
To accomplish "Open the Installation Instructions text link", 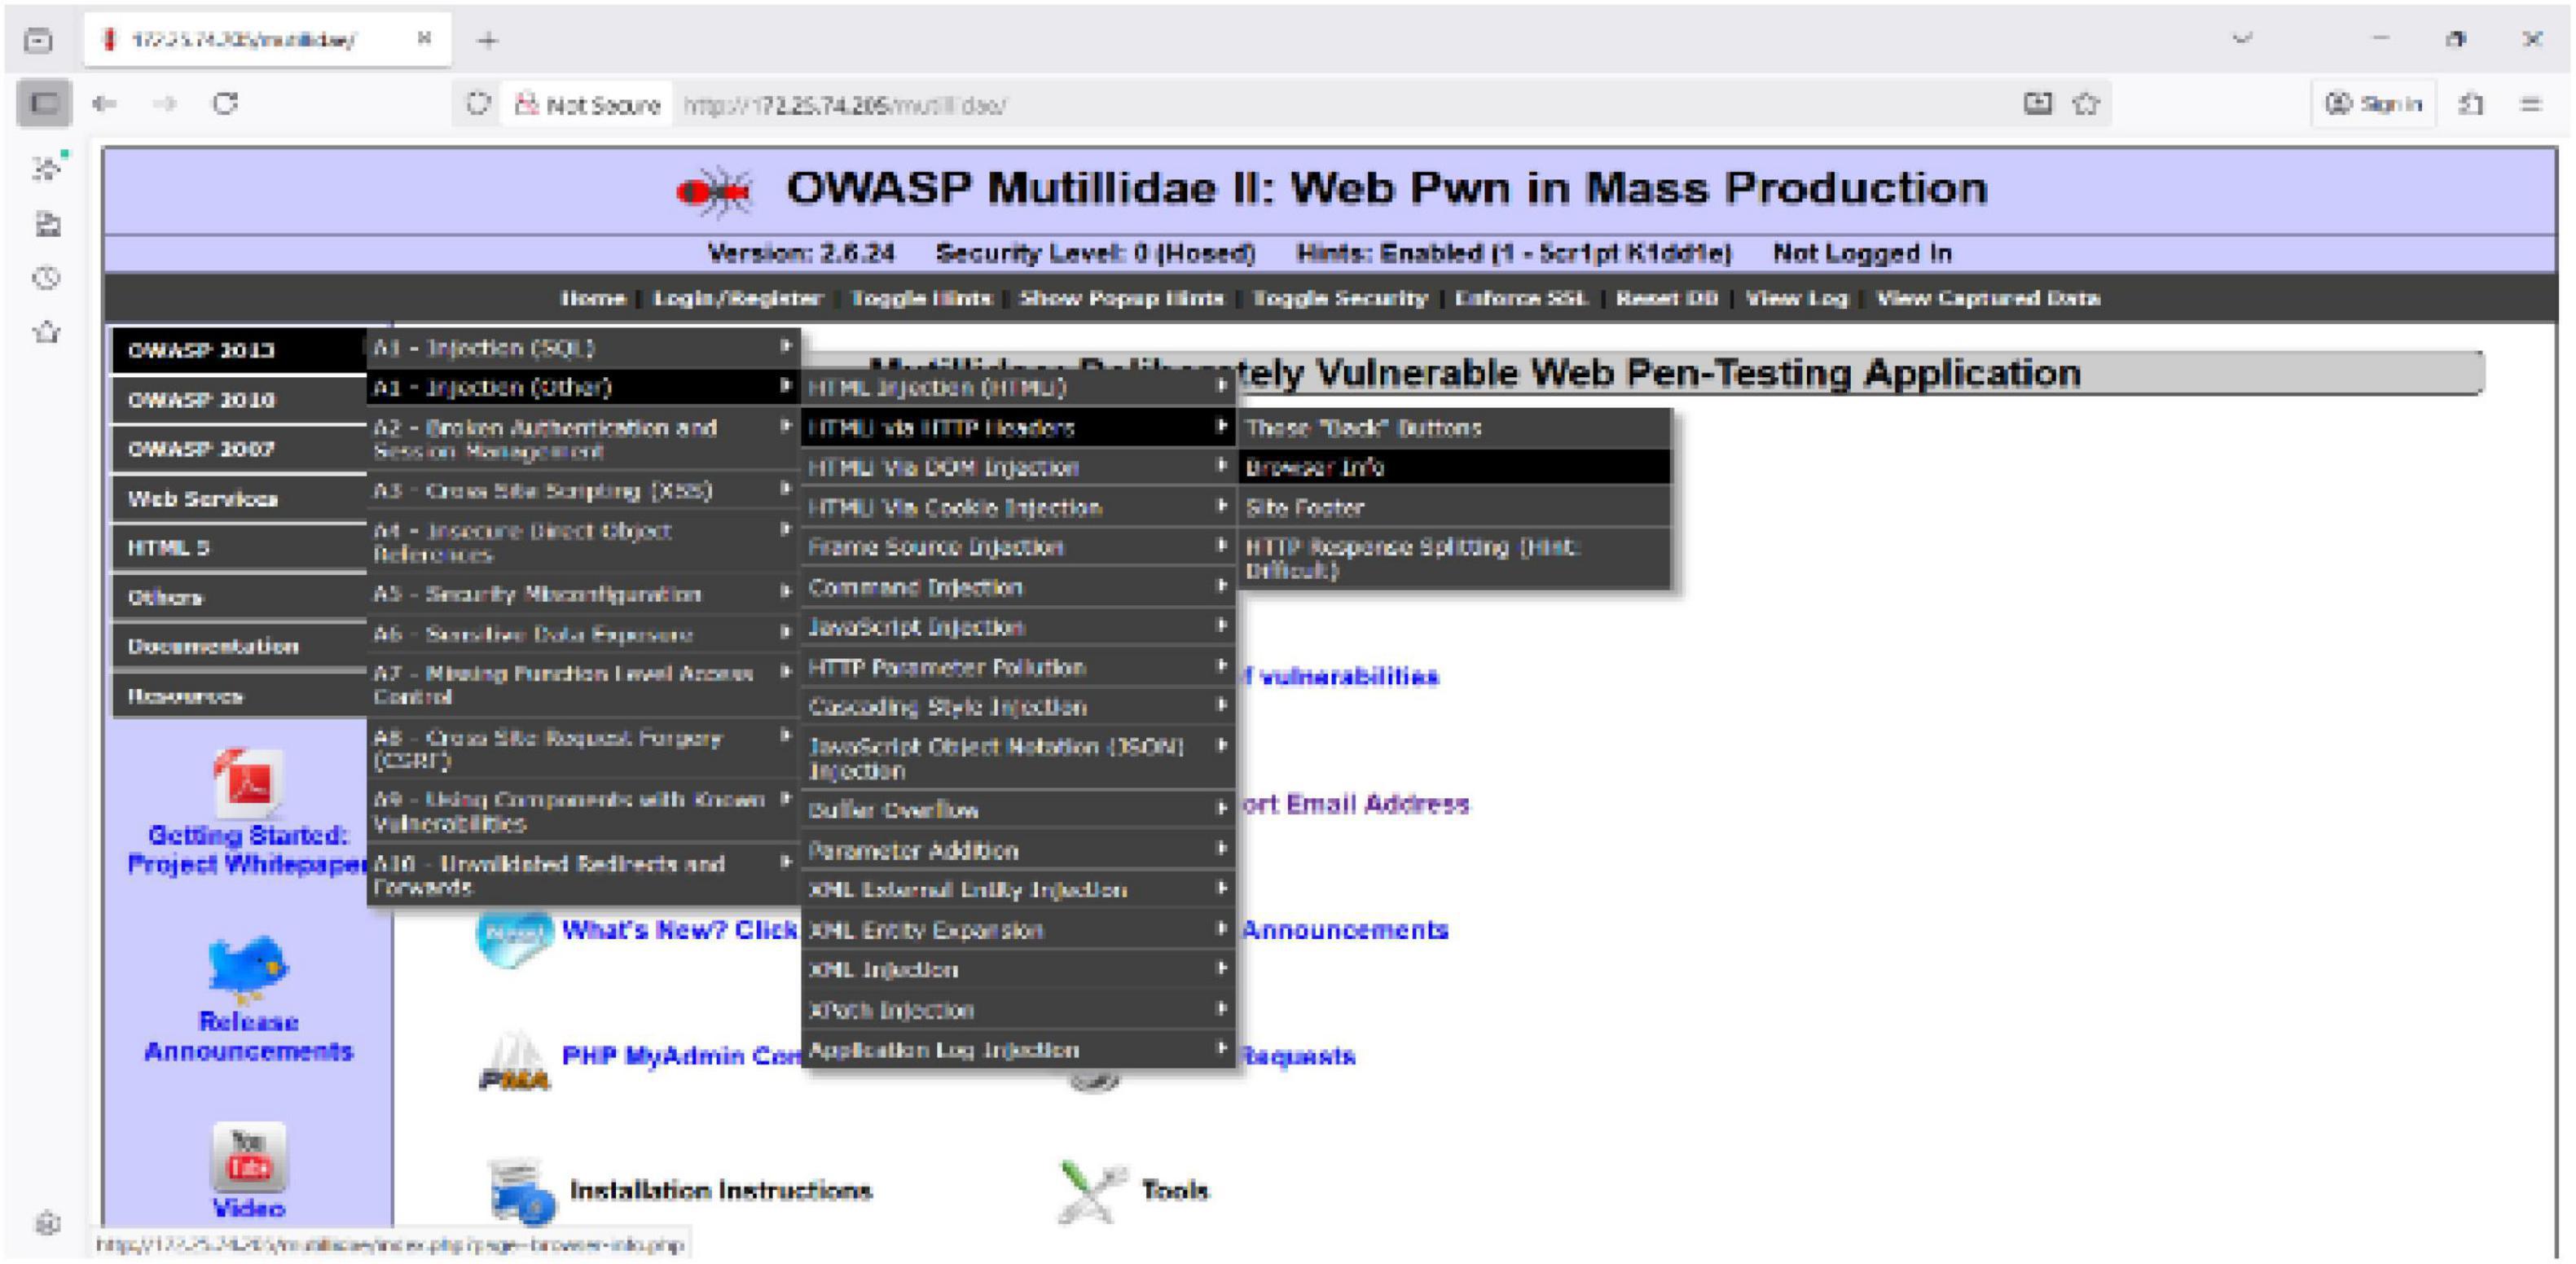I will [721, 1191].
